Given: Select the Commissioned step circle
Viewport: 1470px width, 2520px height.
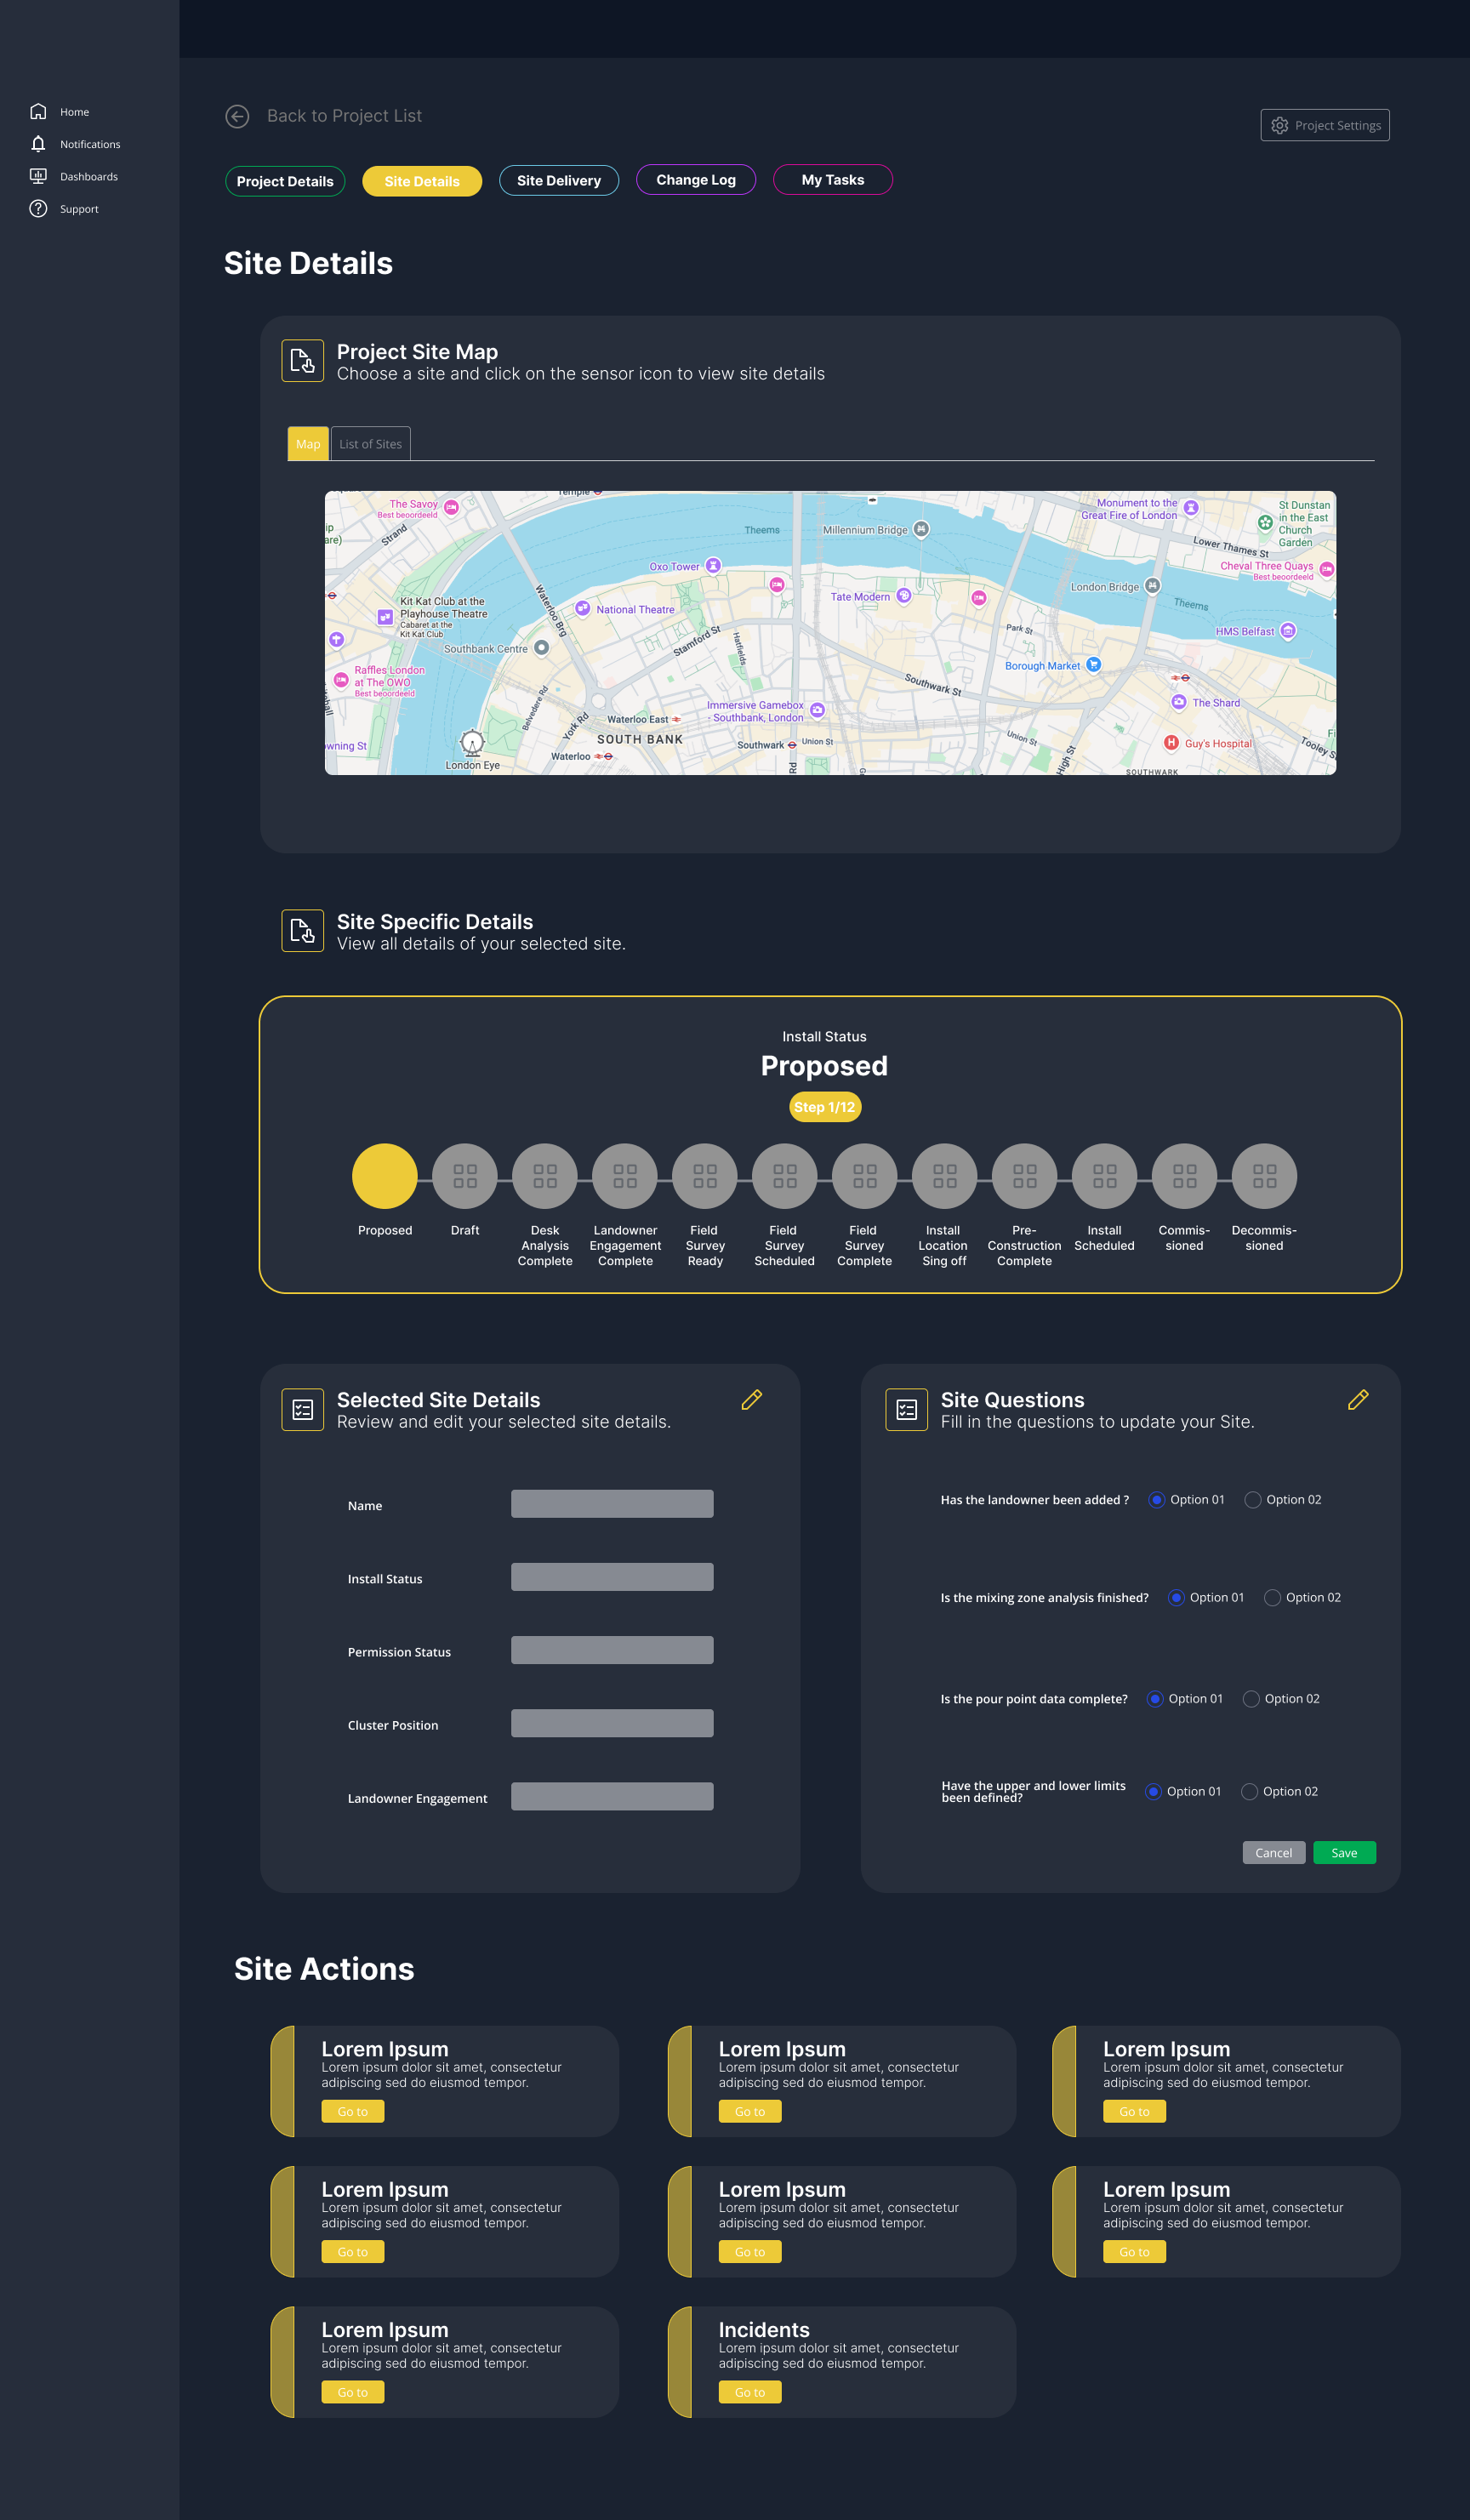Looking at the screenshot, I should point(1184,1176).
